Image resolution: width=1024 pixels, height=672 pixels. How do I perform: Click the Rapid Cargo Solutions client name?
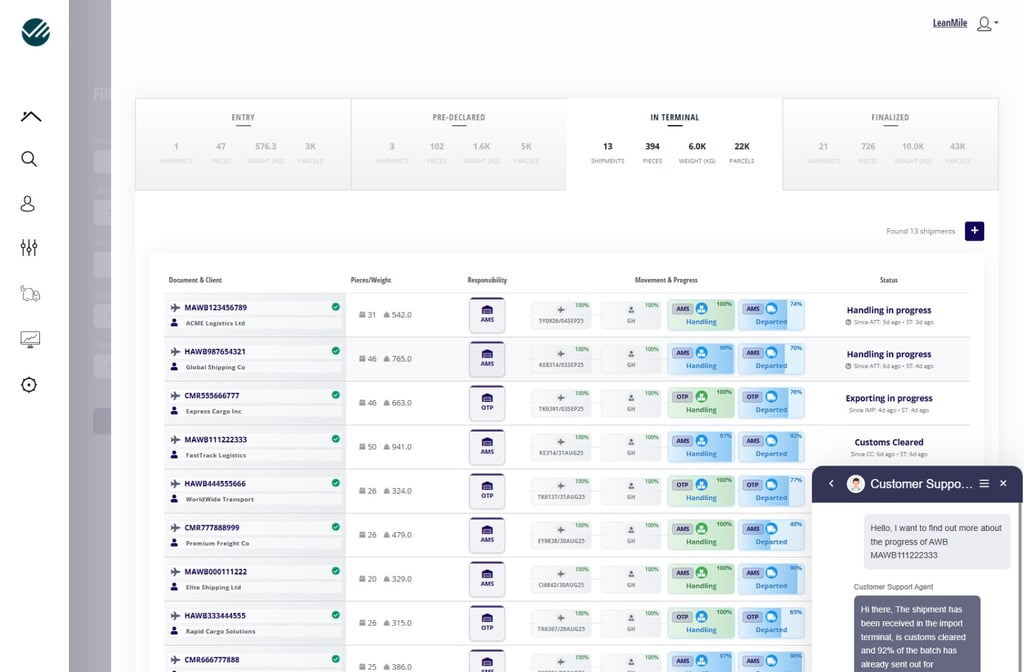coord(221,632)
